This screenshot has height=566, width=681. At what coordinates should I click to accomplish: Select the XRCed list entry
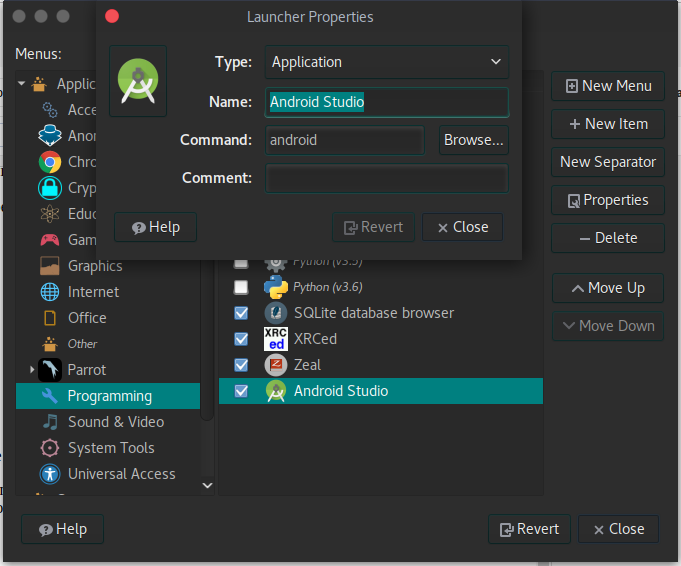pos(381,339)
